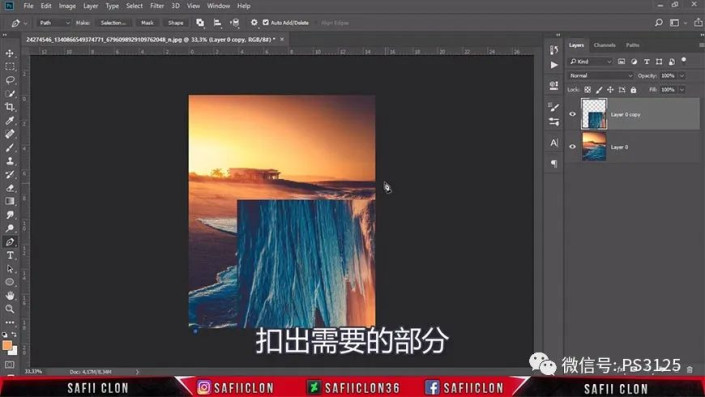This screenshot has width=705, height=397.
Task: Select the Clone Stamp tool
Action: tap(9, 161)
